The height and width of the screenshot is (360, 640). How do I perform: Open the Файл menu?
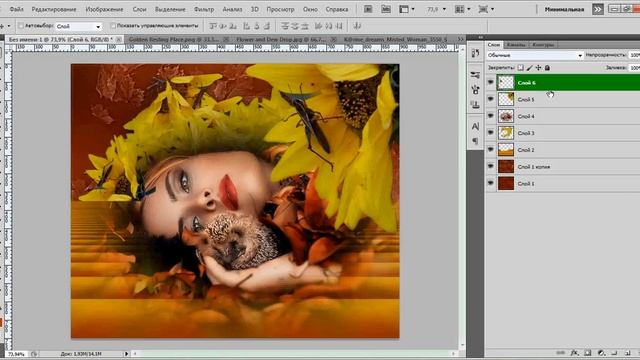tap(16, 9)
